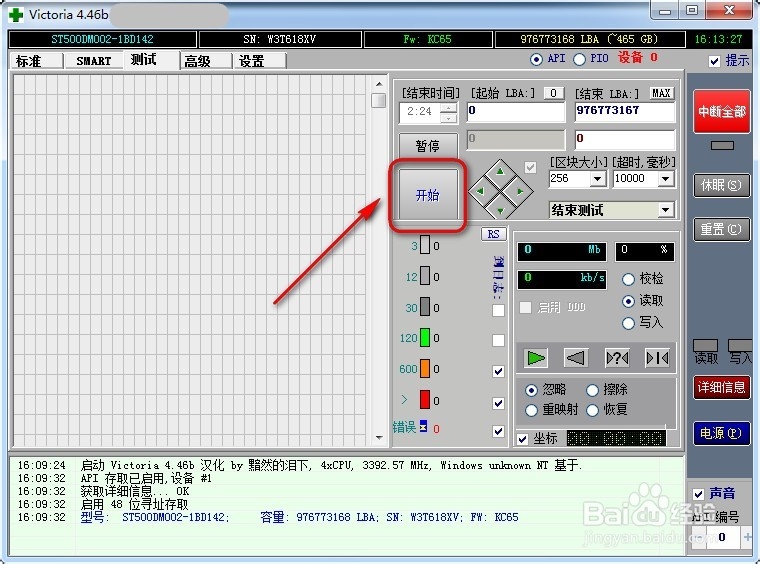Select API access mode
Viewport: 760px width, 564px height.
[x=537, y=59]
